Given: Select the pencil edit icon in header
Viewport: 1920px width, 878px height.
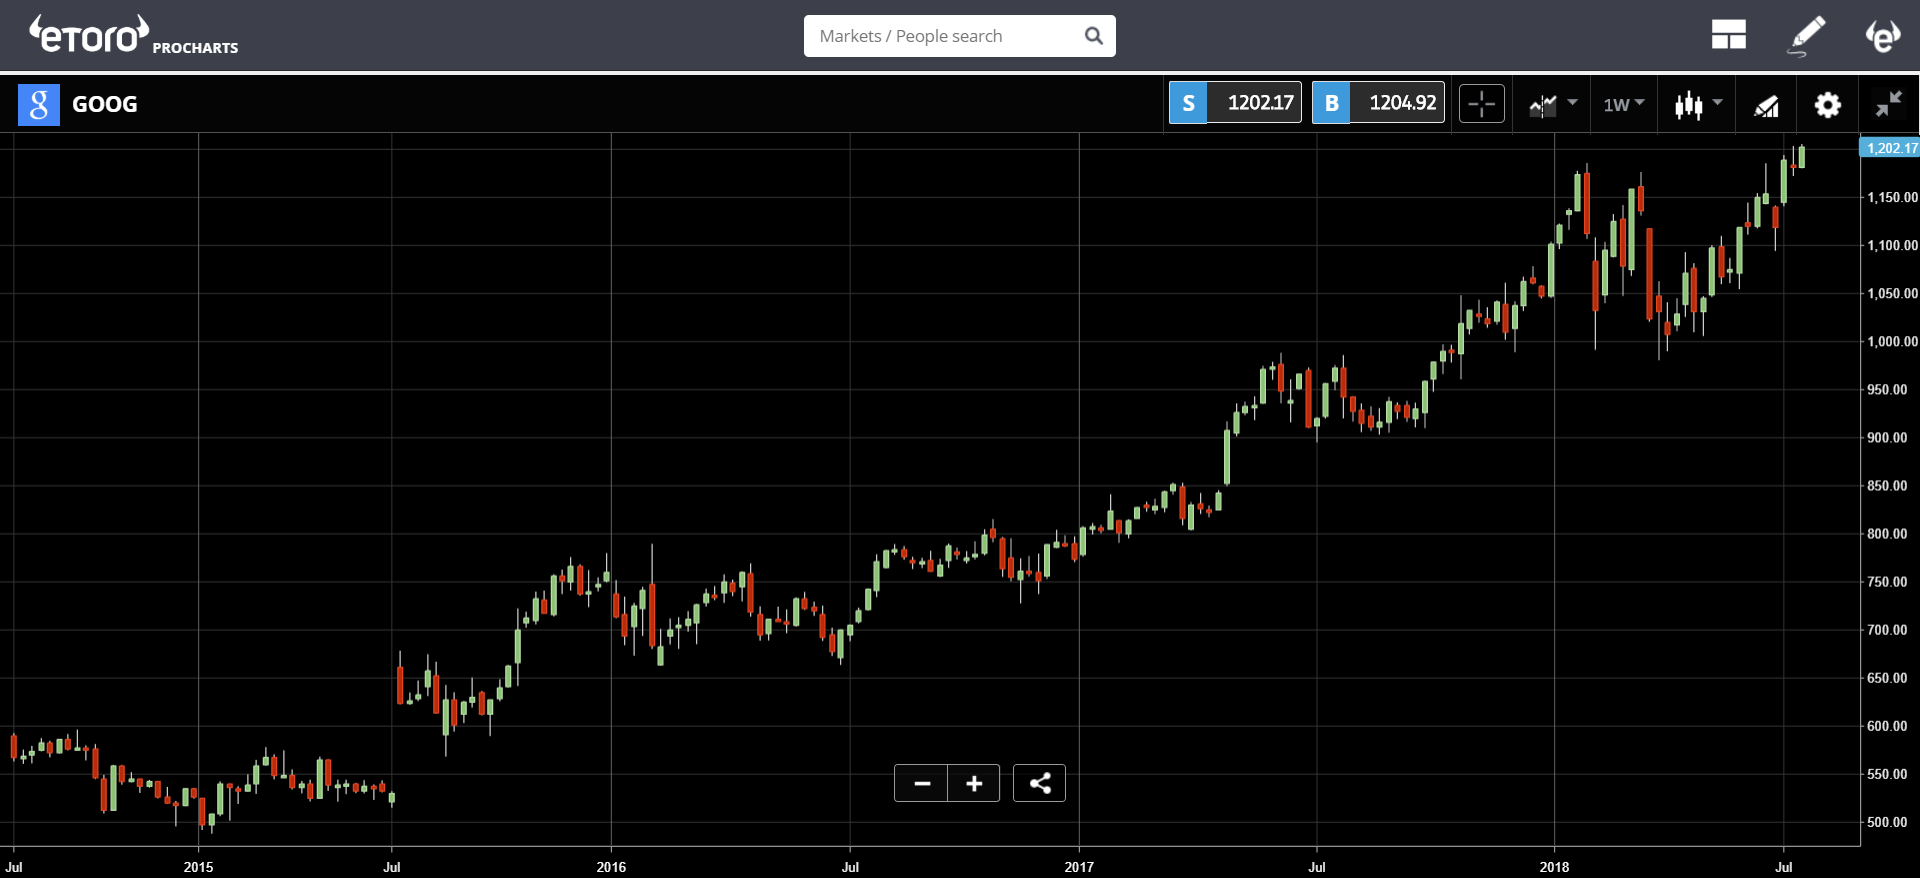Looking at the screenshot, I should coord(1806,36).
